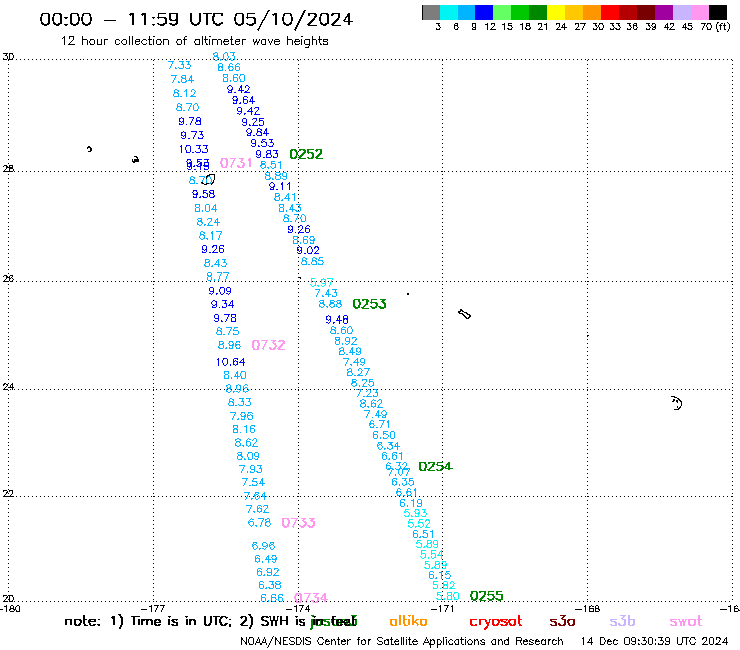The width and height of the screenshot is (740, 650).
Task: Select the wave height value 6.66
Action: point(272,598)
